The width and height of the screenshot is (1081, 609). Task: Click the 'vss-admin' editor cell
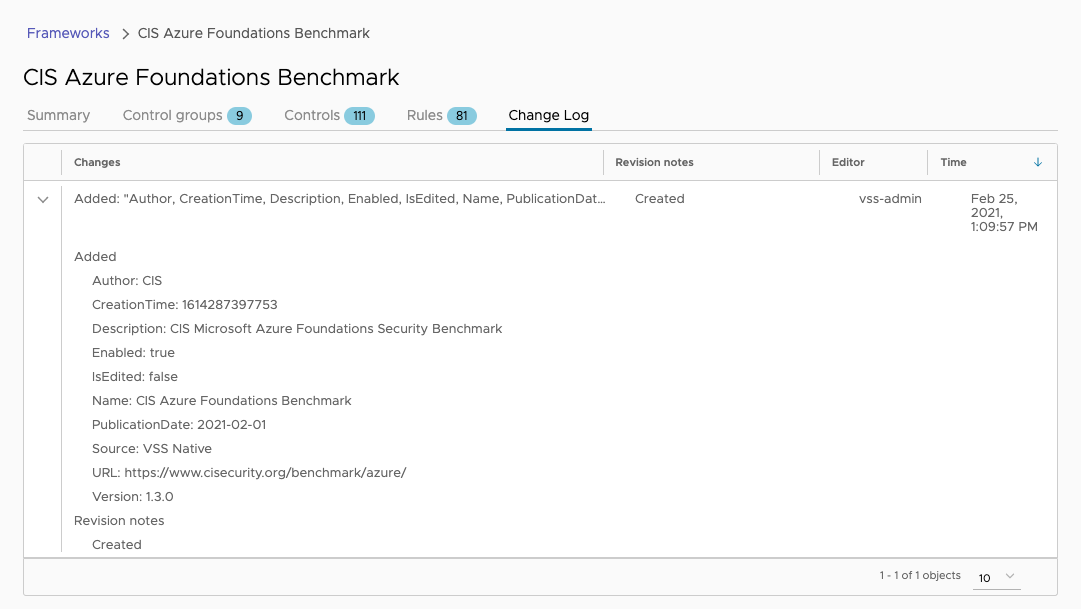click(890, 199)
